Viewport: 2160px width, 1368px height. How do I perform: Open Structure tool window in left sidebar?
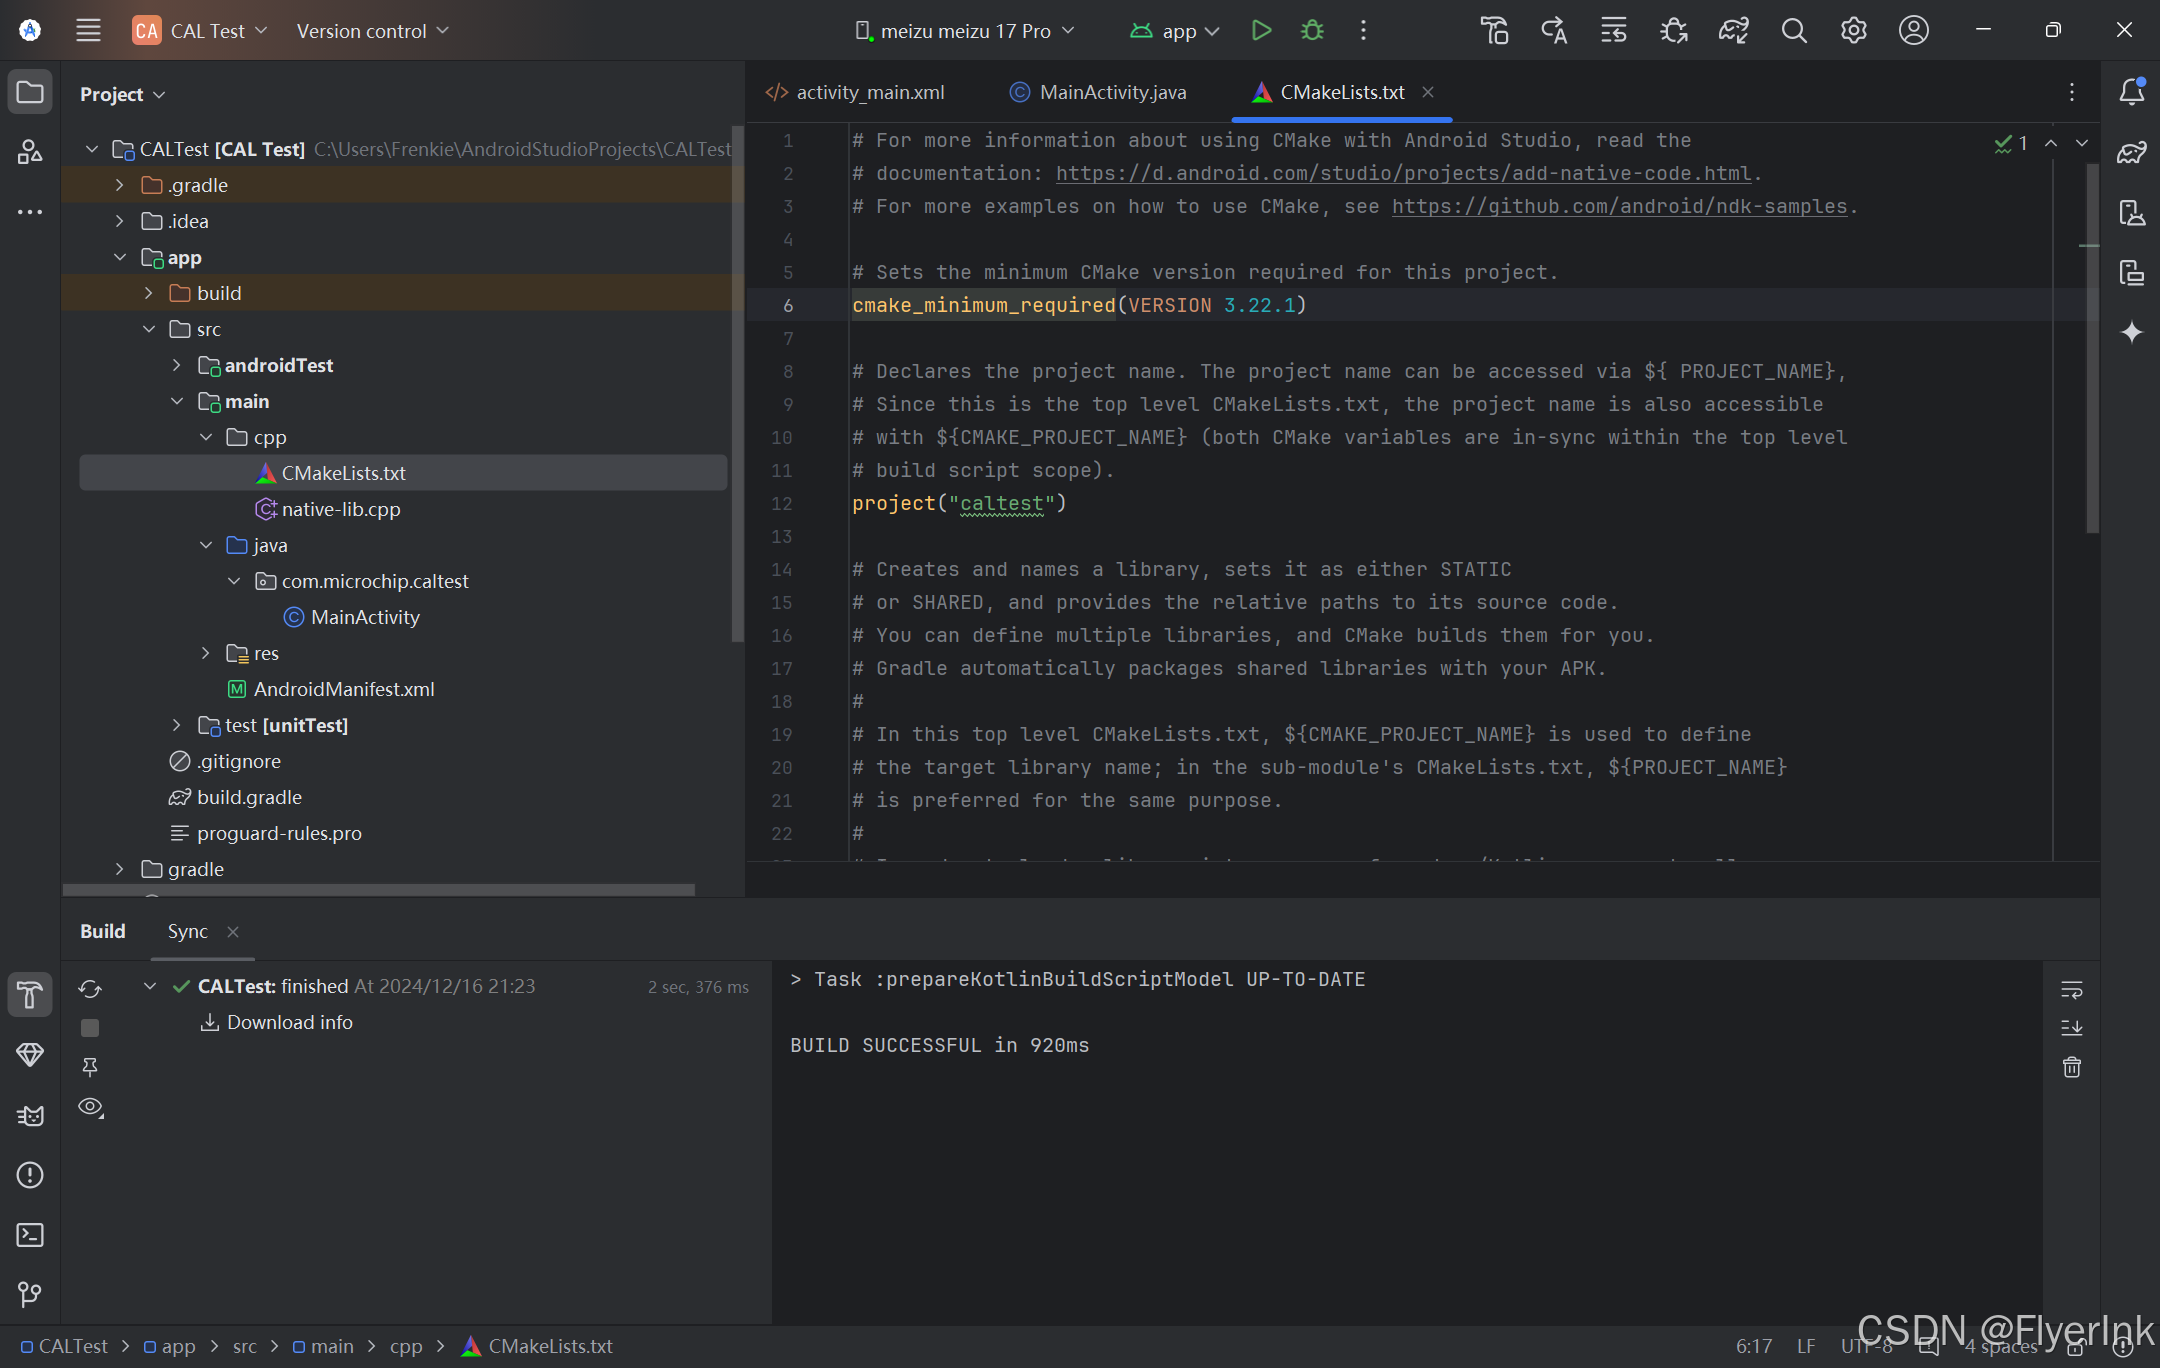(30, 152)
